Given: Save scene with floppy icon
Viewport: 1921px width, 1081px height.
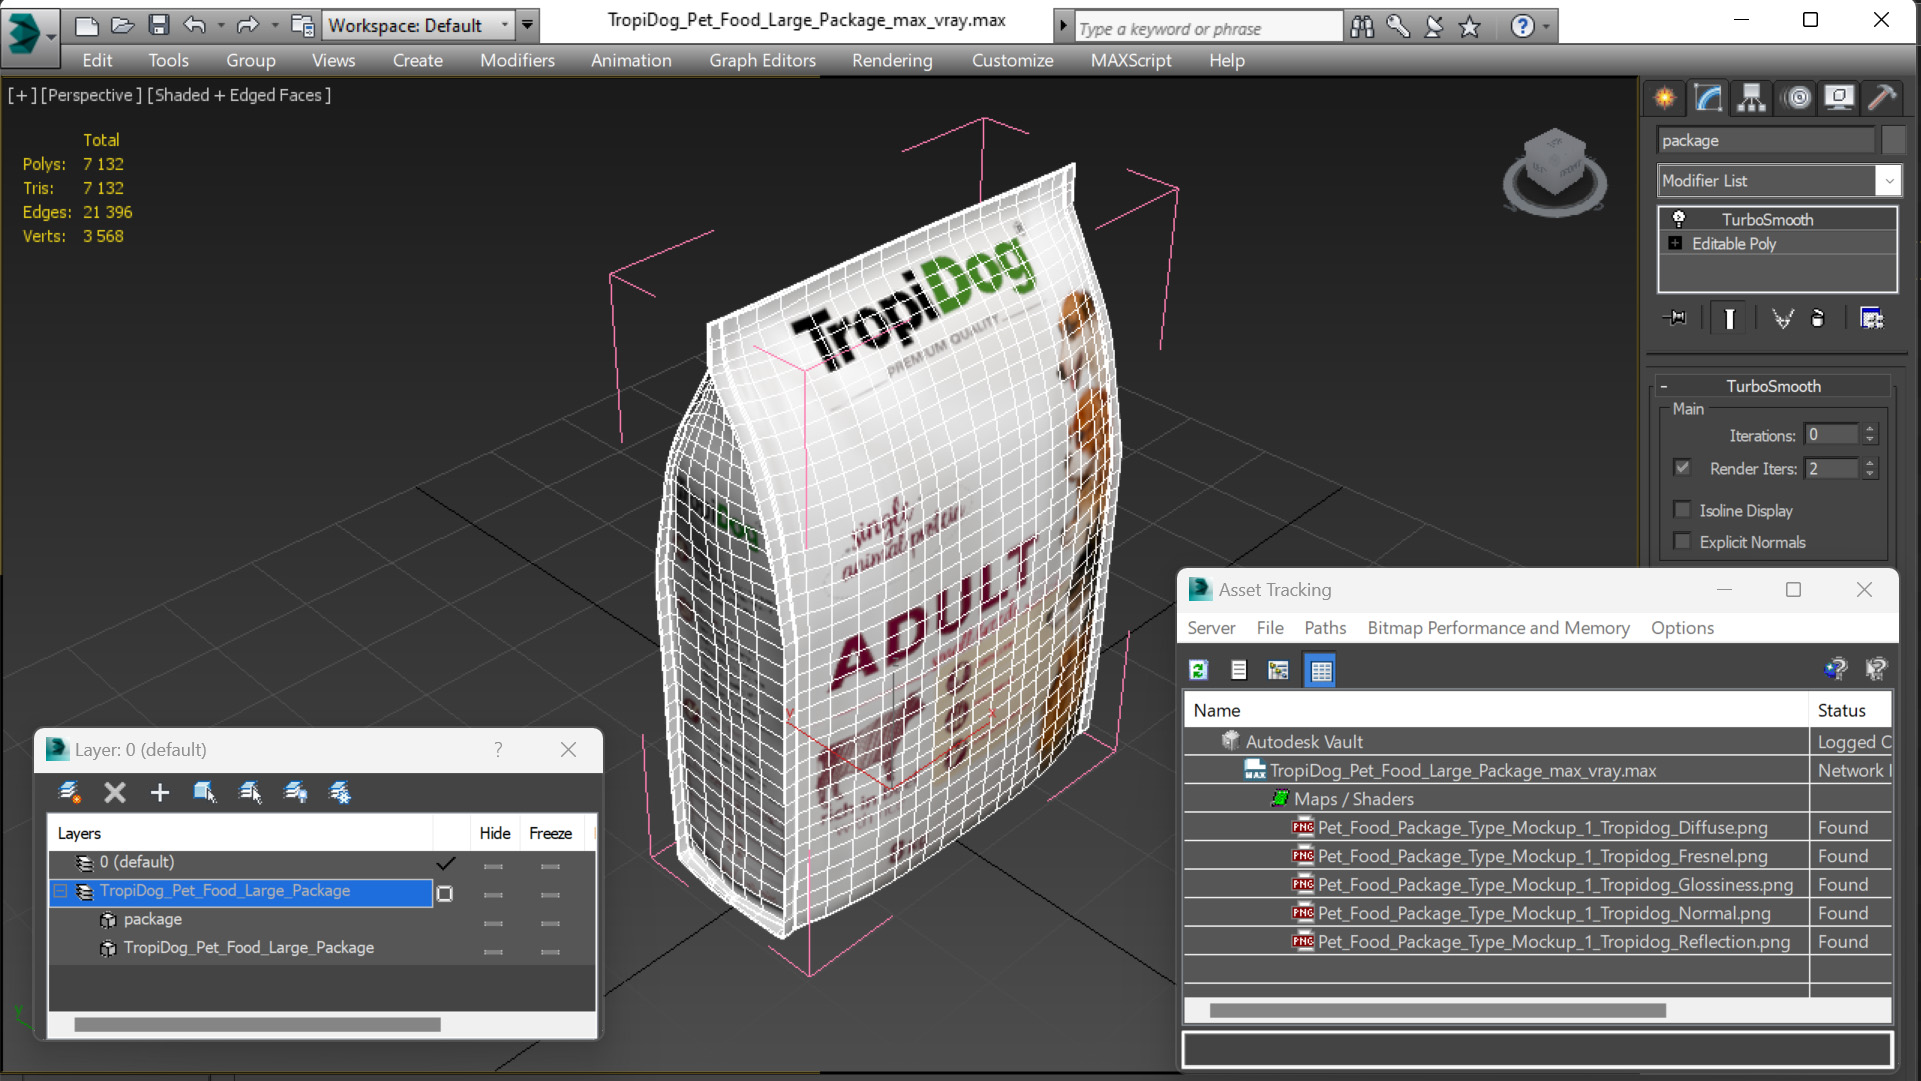Looking at the screenshot, I should (159, 25).
